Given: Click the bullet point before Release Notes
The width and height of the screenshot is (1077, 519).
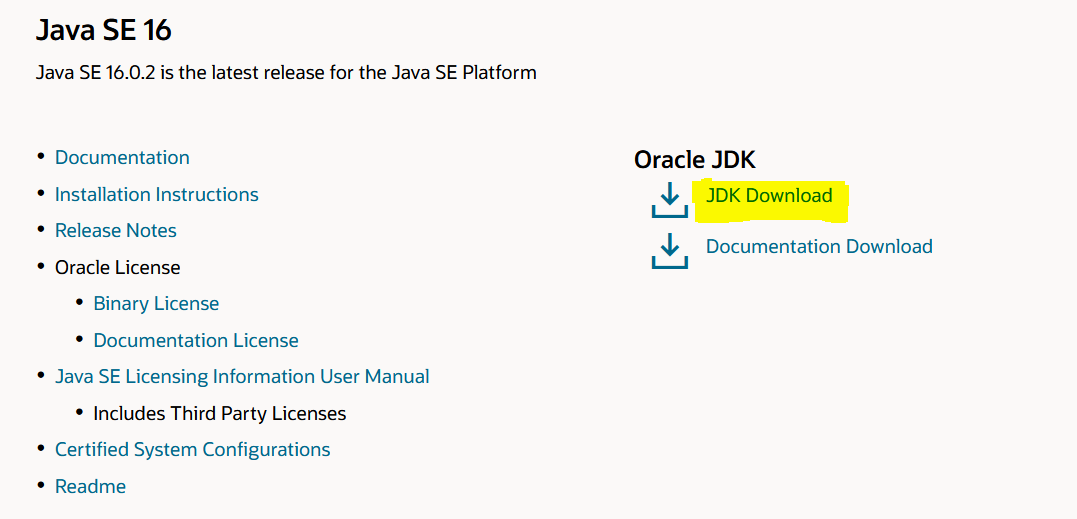Looking at the screenshot, I should point(41,230).
